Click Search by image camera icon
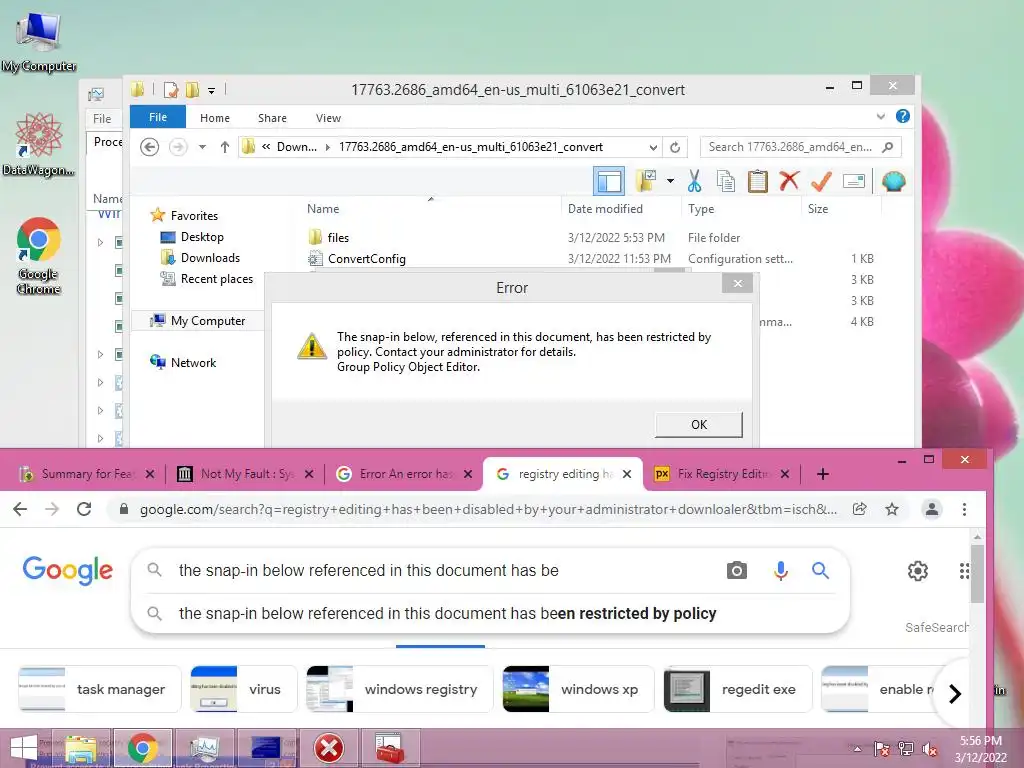This screenshot has width=1024, height=768. click(x=737, y=570)
